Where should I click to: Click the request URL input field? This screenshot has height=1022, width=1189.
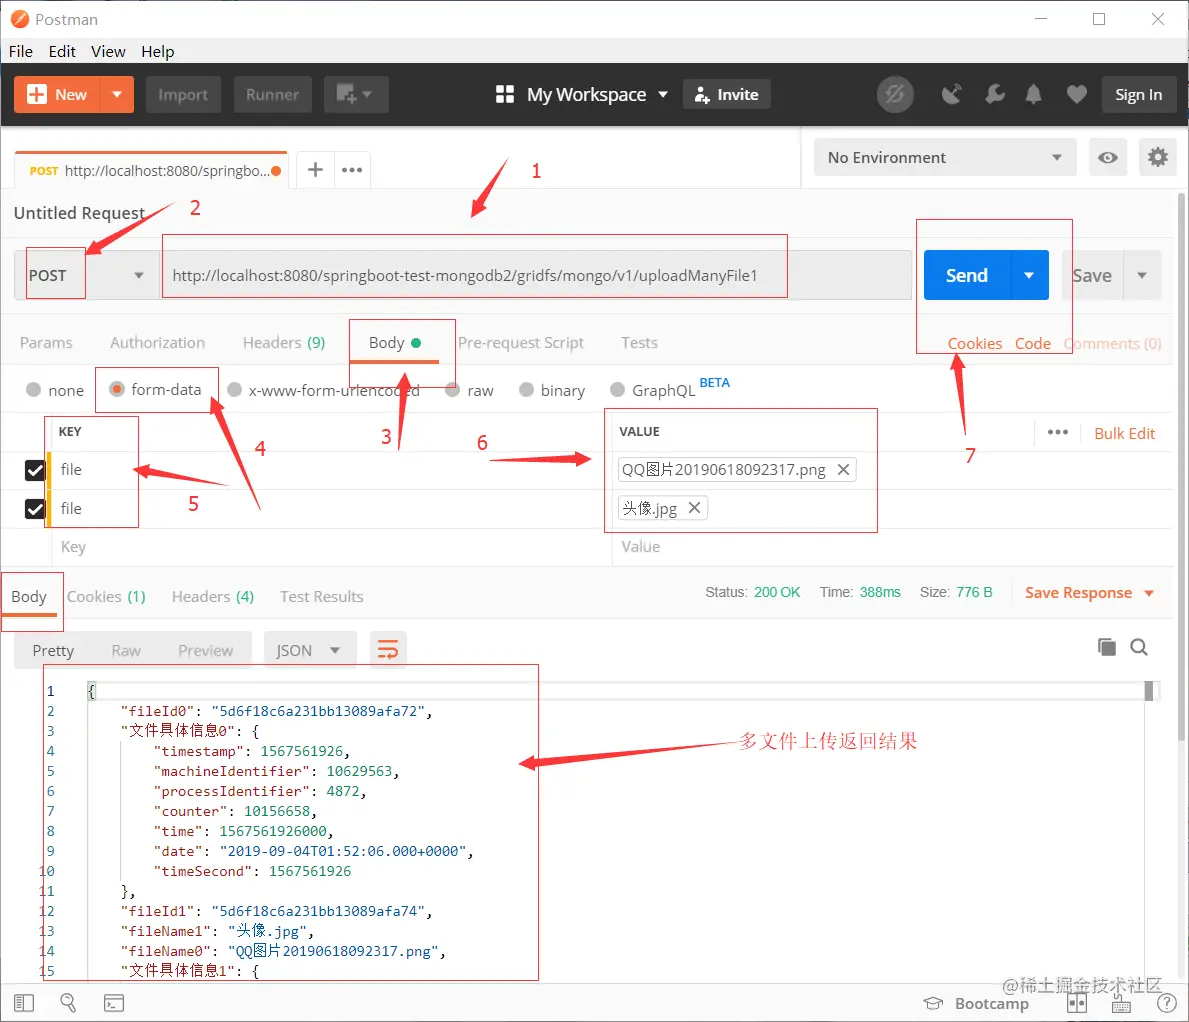tap(535, 274)
